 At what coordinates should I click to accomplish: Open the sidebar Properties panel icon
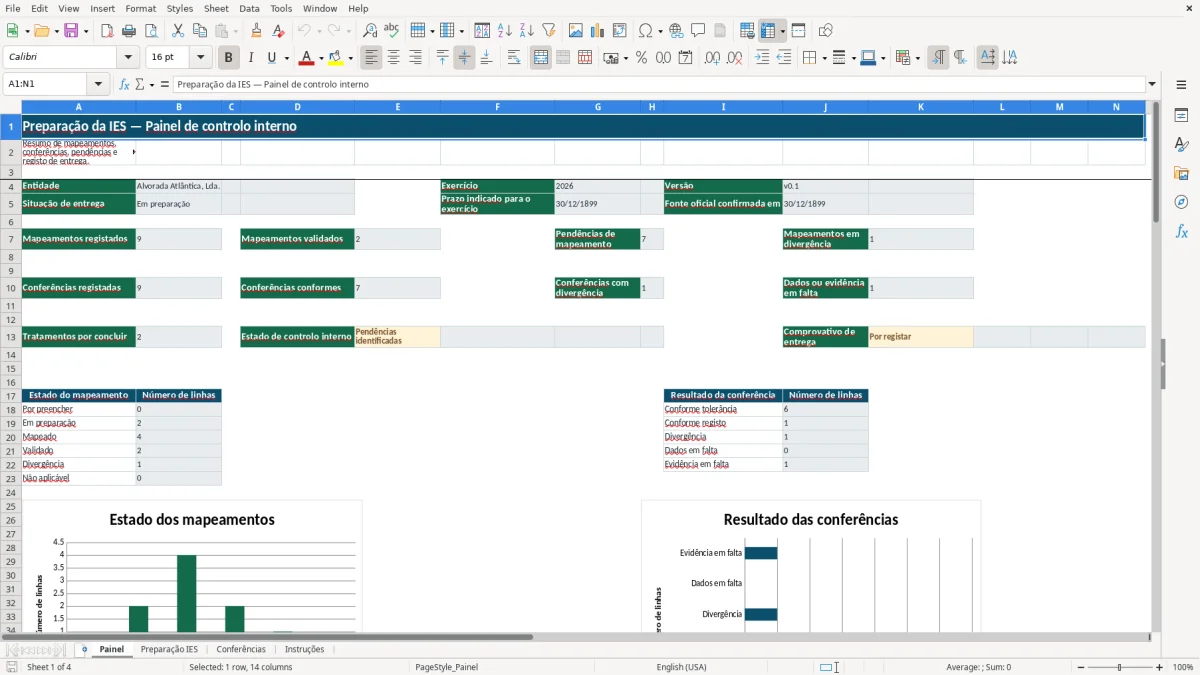[1181, 116]
